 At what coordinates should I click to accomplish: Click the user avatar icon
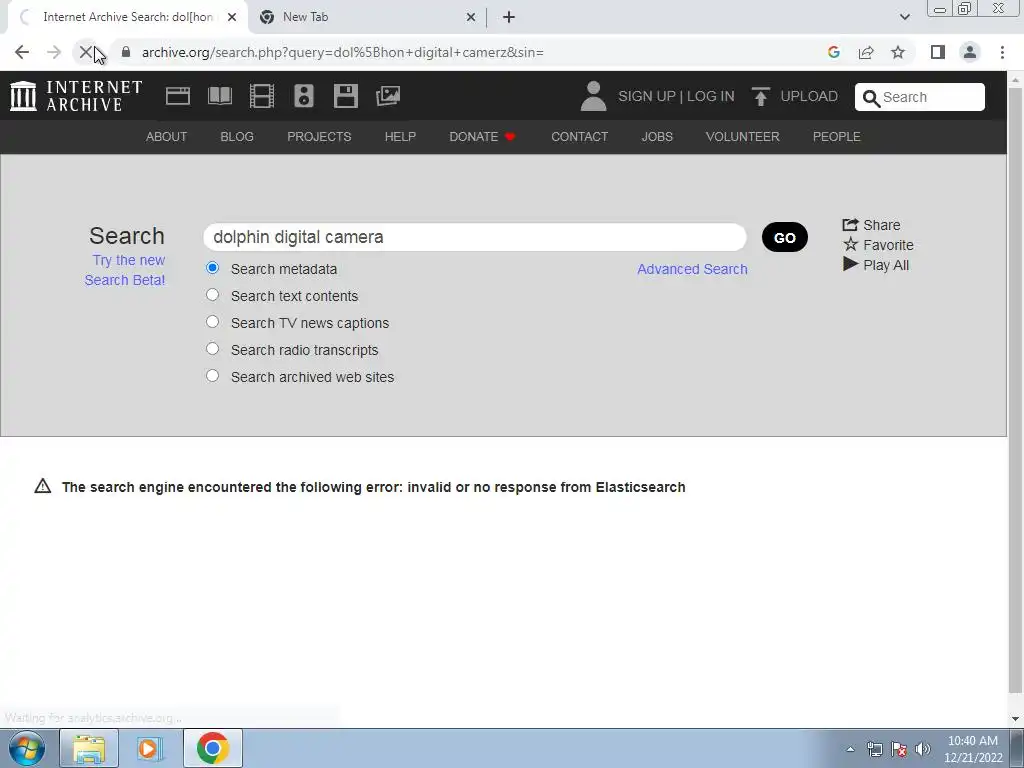593,96
